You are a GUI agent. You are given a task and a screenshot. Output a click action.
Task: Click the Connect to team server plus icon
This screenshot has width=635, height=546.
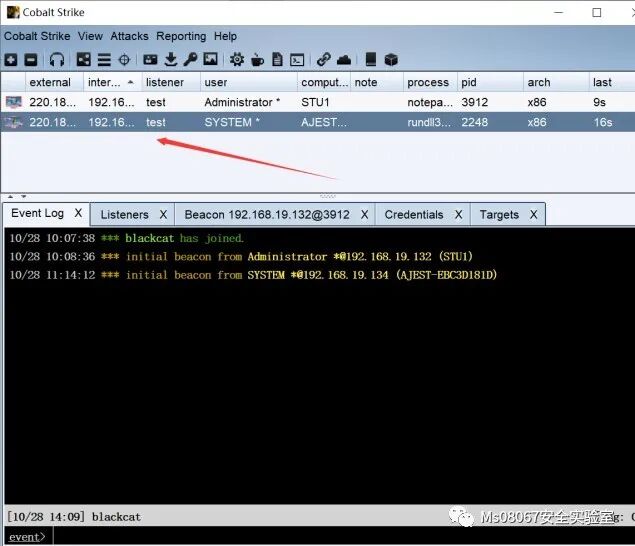[x=11, y=60]
